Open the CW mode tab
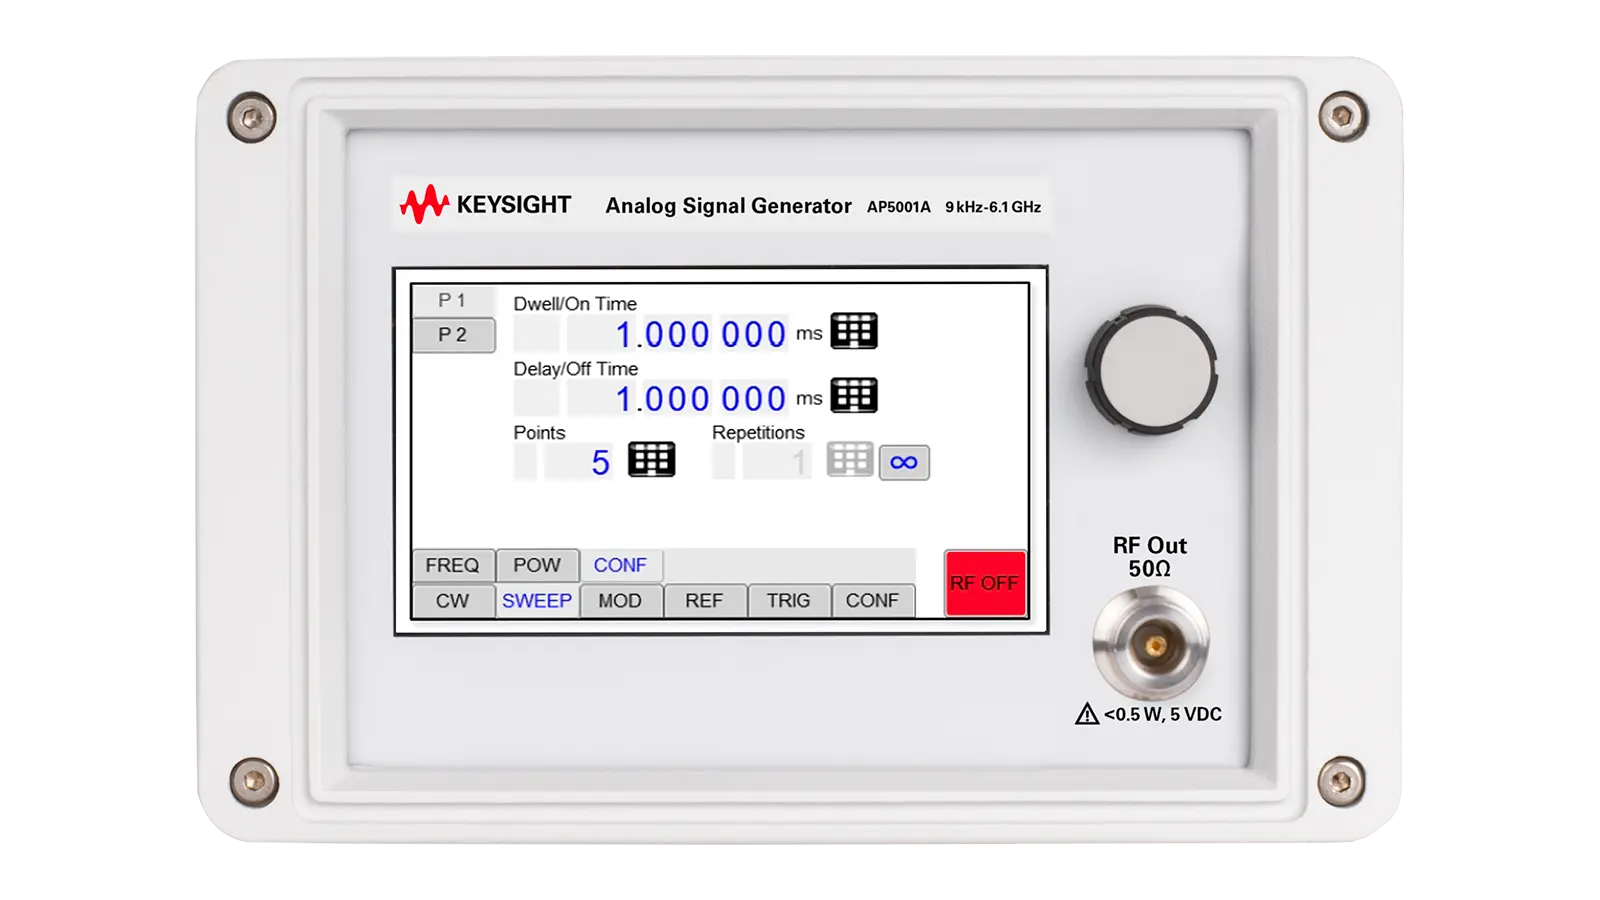Viewport: 1600px width, 900px height. 453,601
